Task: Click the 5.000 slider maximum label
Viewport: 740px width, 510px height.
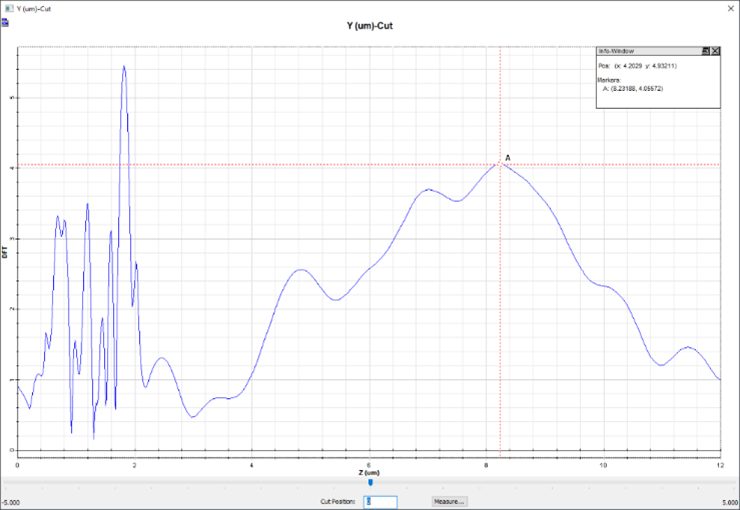Action: (727, 503)
